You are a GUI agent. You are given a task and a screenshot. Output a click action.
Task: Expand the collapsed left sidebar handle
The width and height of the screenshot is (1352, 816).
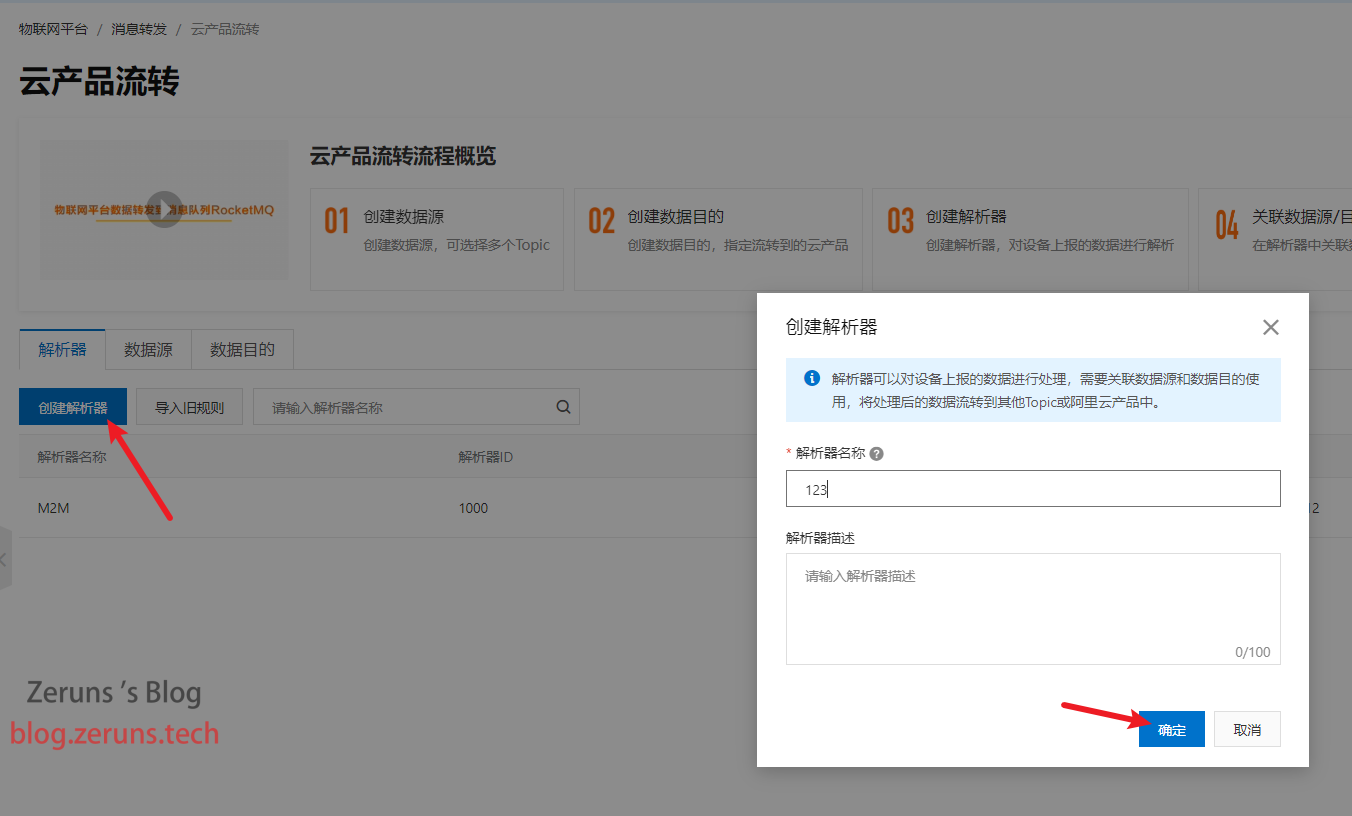(x=5, y=559)
